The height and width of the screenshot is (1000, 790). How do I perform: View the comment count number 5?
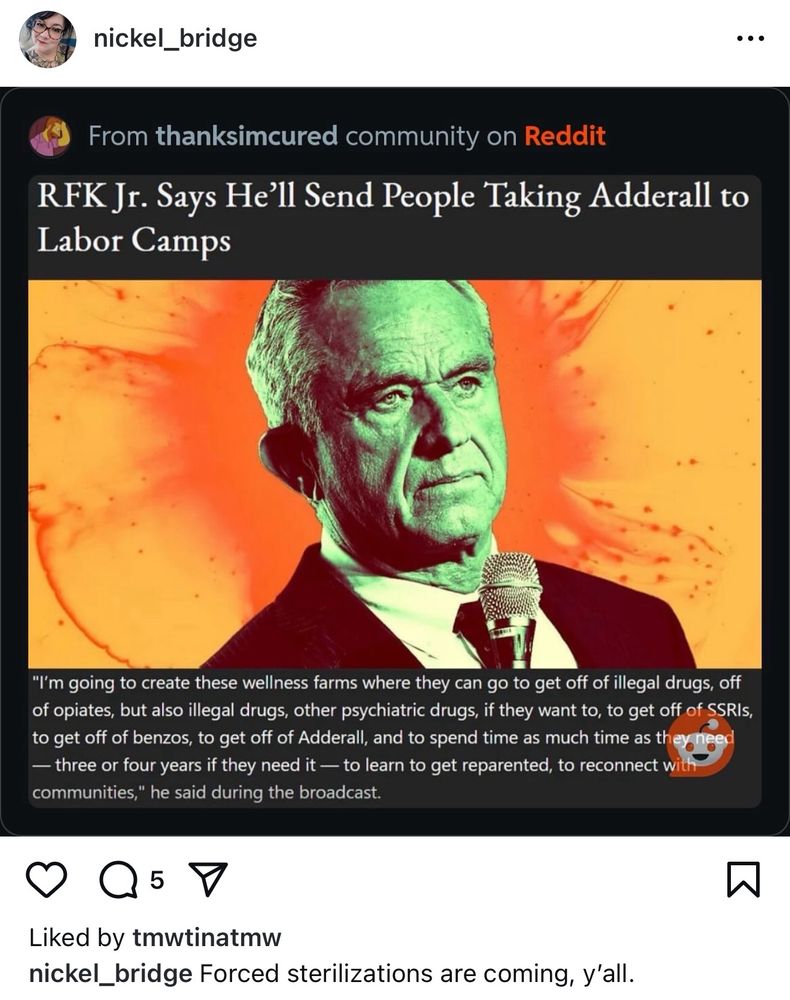157,880
